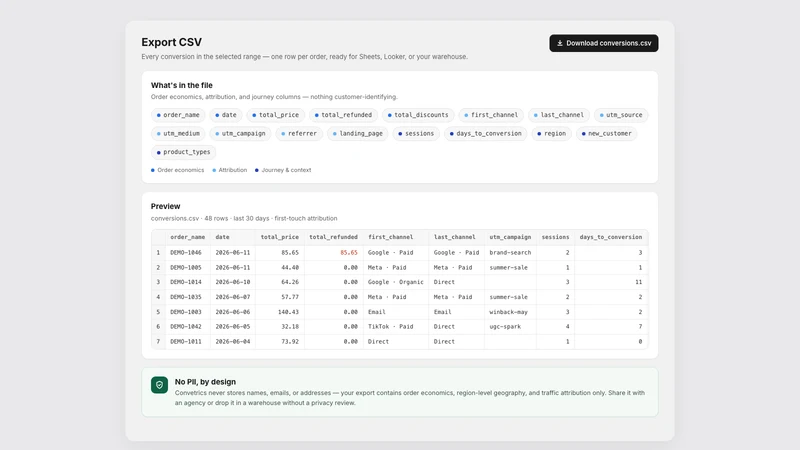Click the 140.43 total price cell
The height and width of the screenshot is (450, 800).
click(288, 312)
